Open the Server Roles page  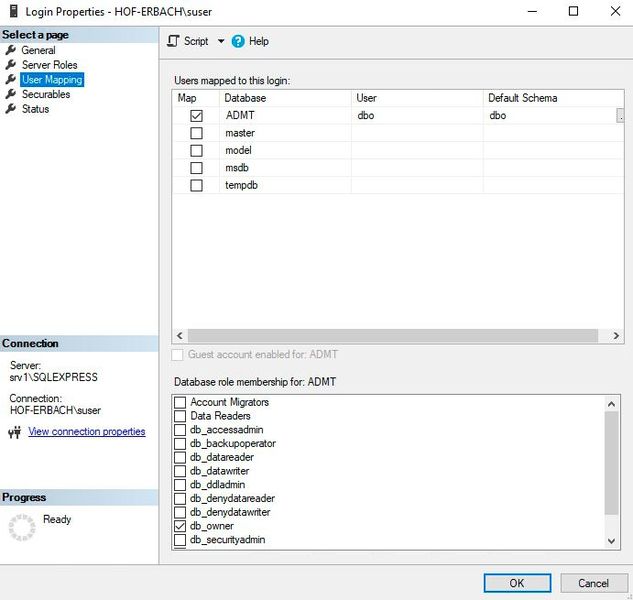(49, 65)
